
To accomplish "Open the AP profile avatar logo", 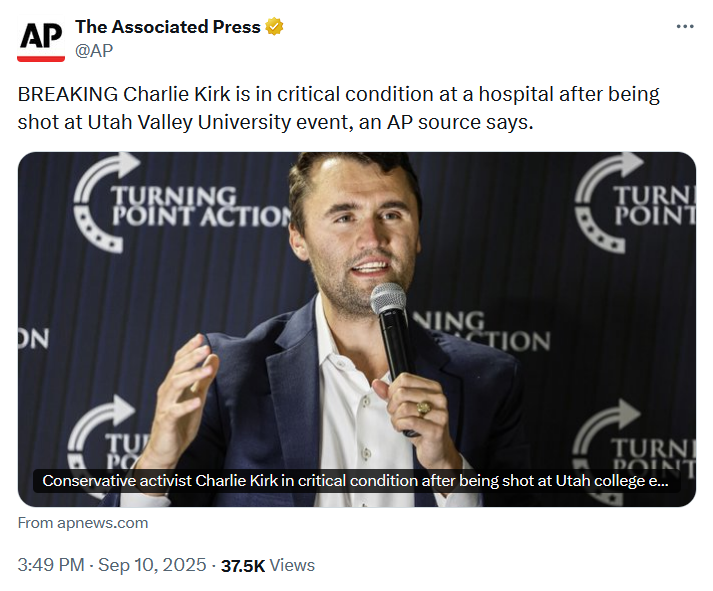I will point(42,38).
